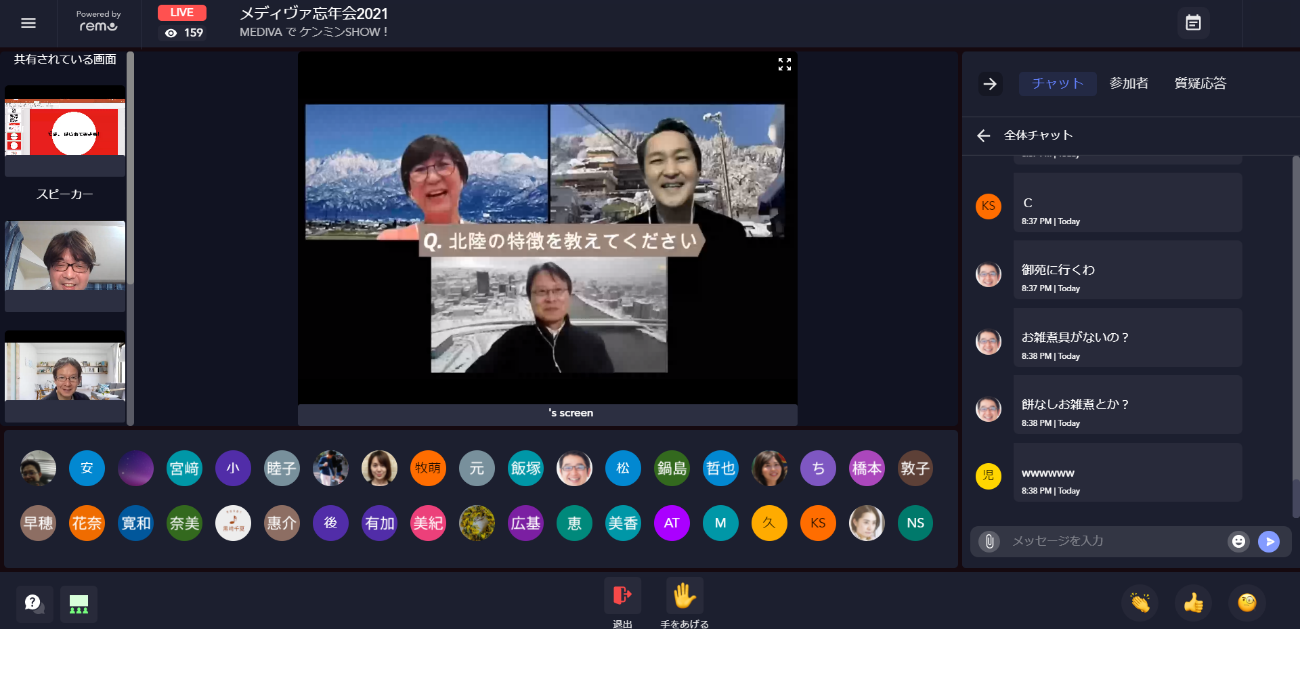Attach a file with paperclip icon
Image resolution: width=1300 pixels, height=692 pixels.
pos(989,541)
